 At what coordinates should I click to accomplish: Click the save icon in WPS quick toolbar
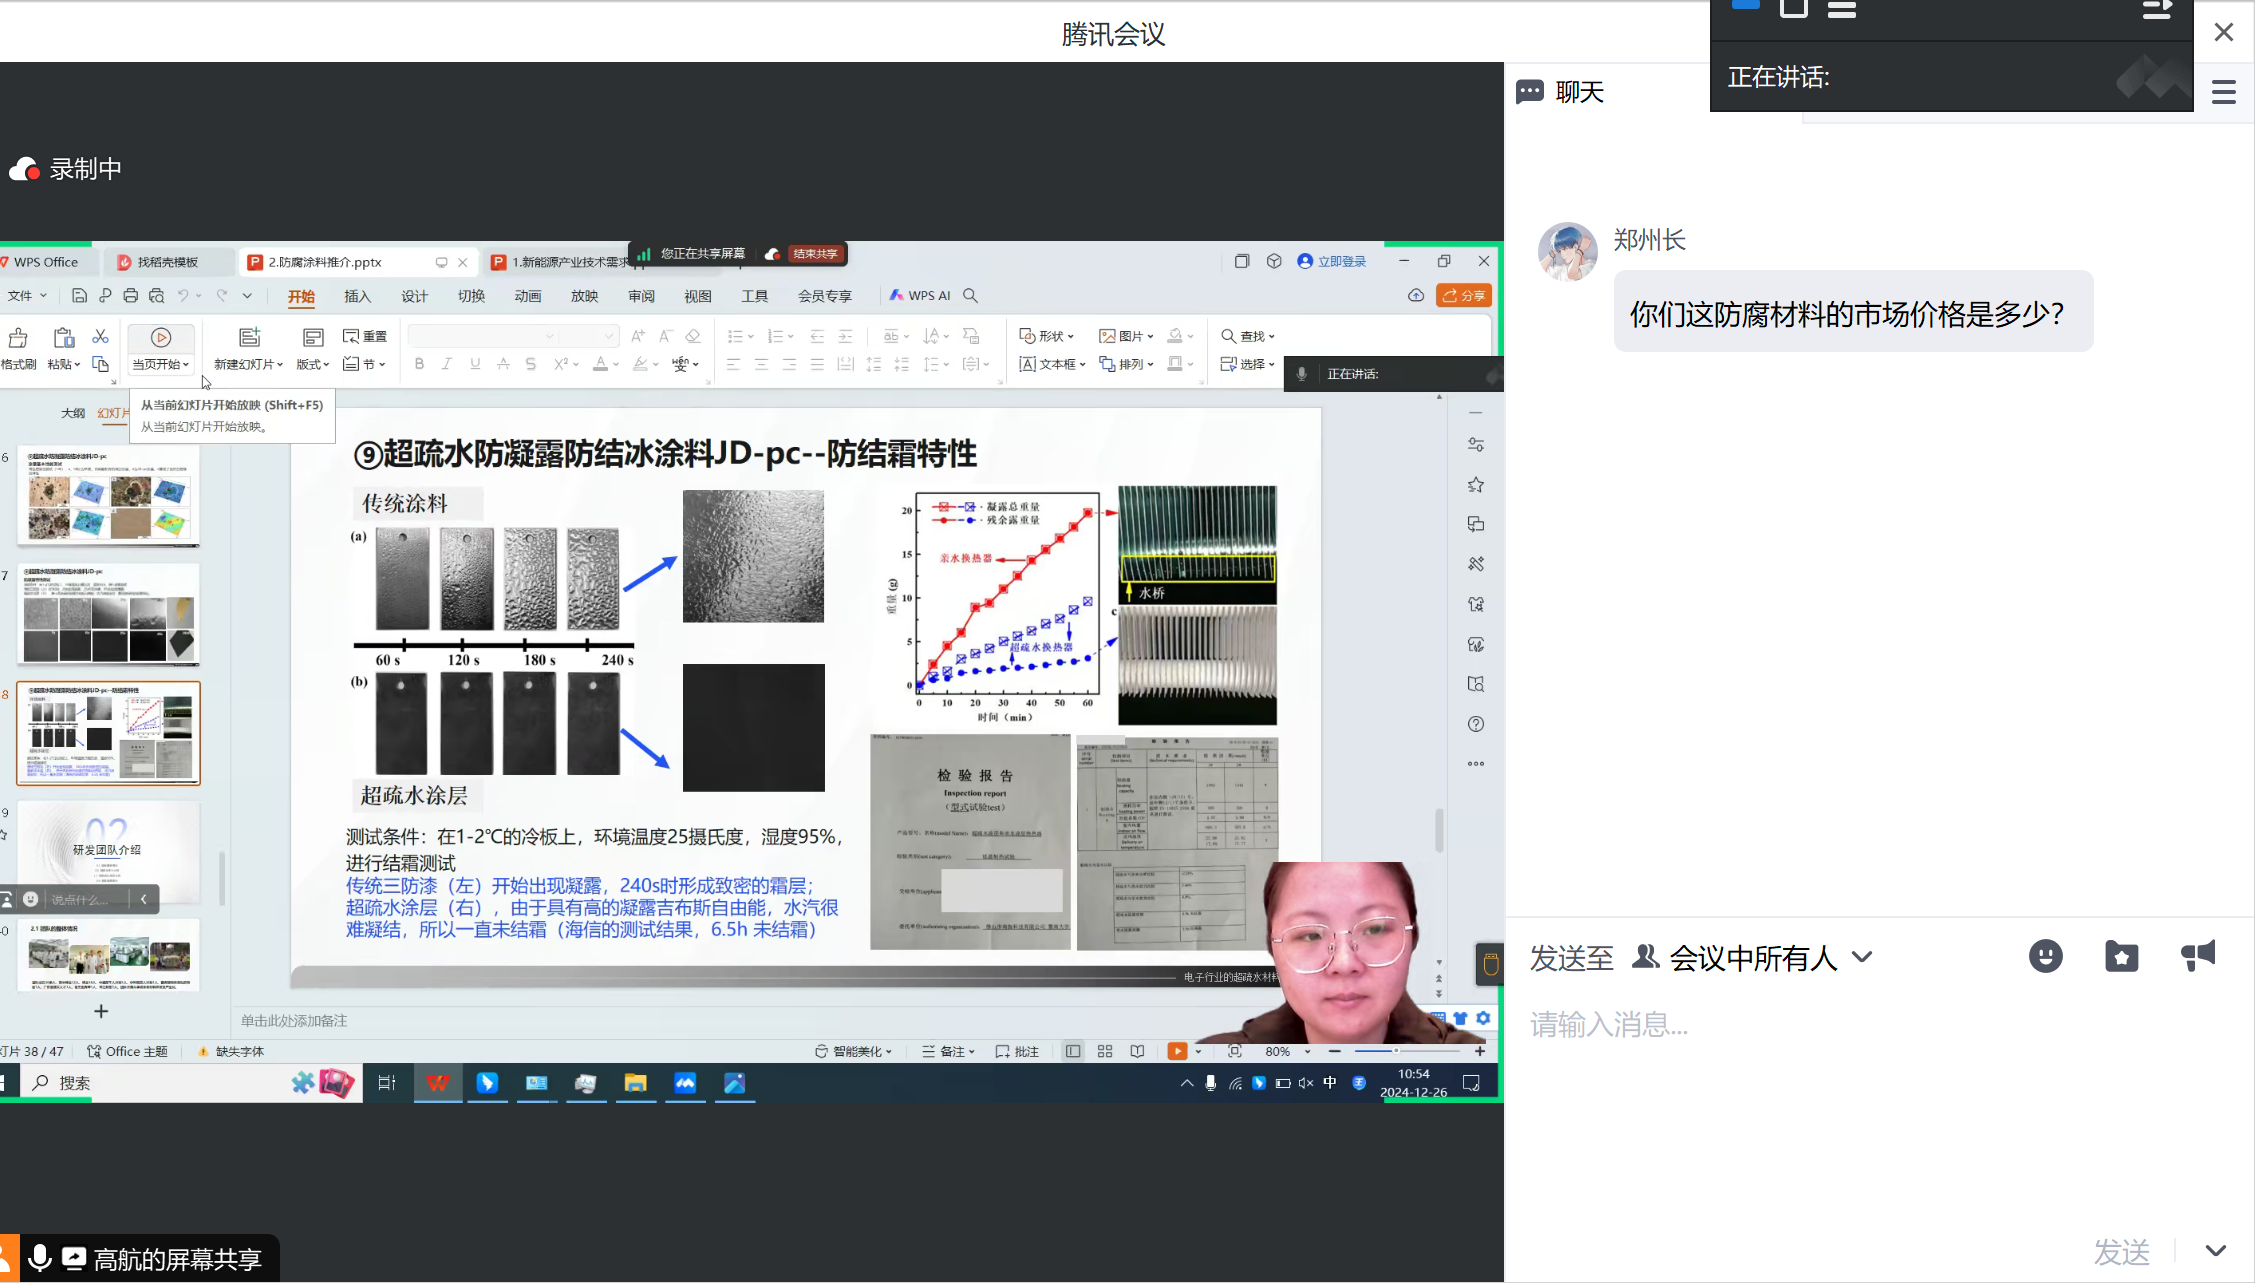pos(79,295)
